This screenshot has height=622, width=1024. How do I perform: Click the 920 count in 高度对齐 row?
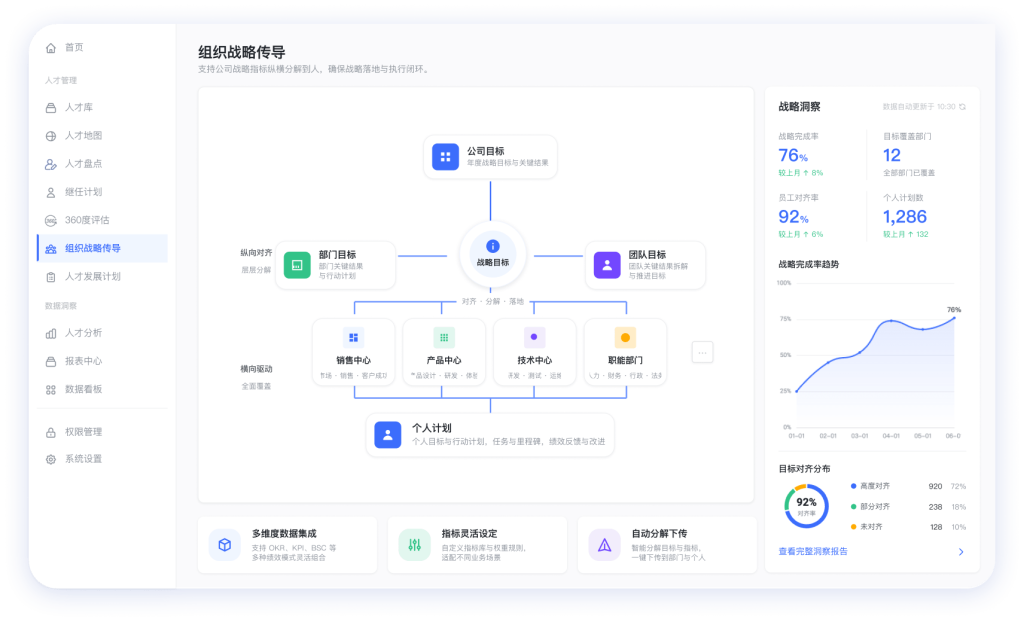935,487
